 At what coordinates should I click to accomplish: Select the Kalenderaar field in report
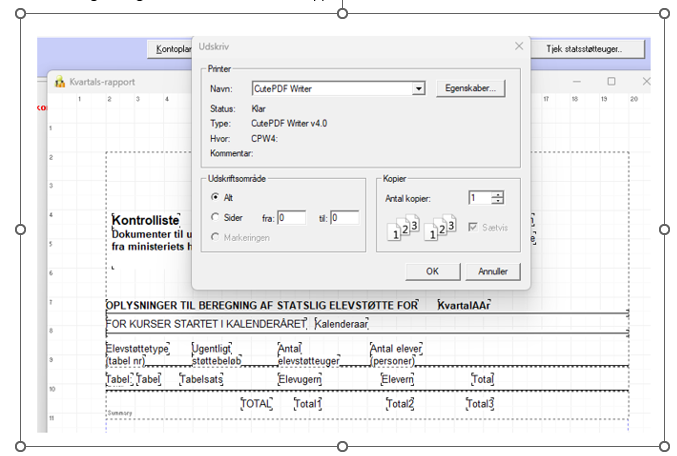tap(341, 323)
